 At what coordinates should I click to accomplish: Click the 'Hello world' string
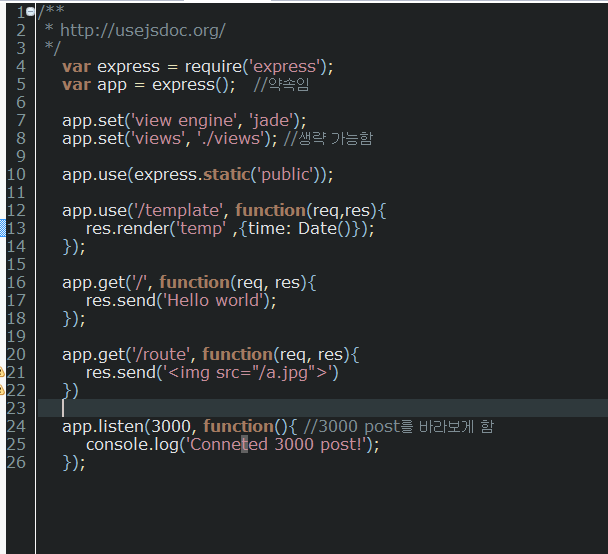coord(213,300)
